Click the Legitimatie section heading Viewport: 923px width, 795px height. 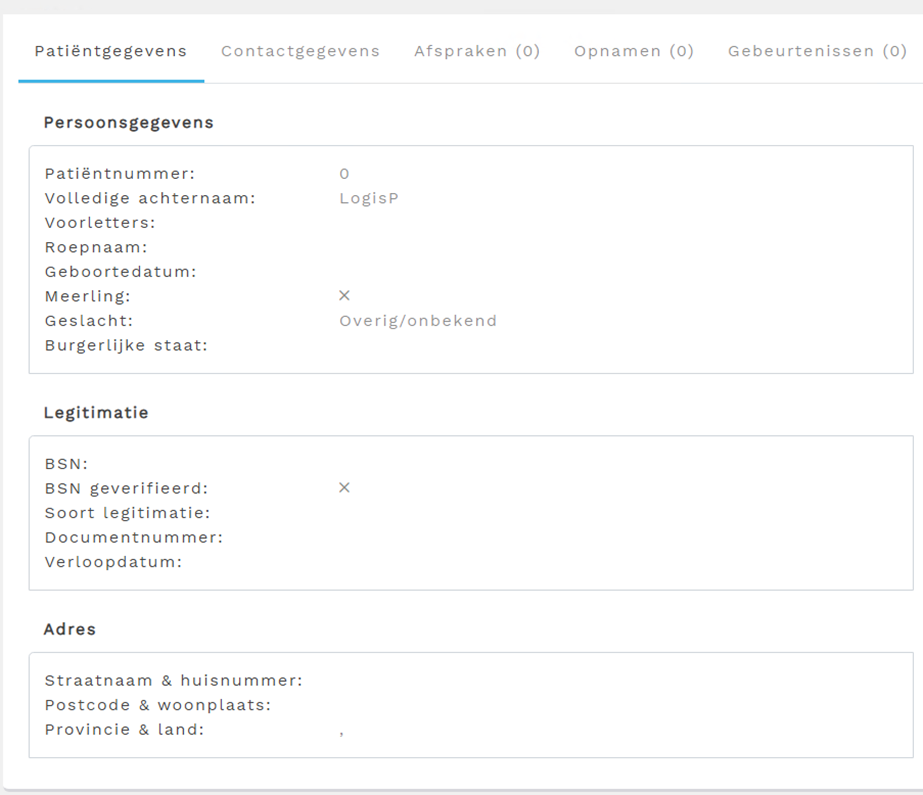tap(96, 413)
